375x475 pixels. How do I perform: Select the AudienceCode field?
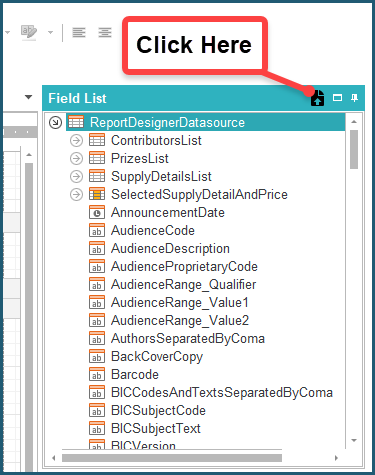[153, 230]
